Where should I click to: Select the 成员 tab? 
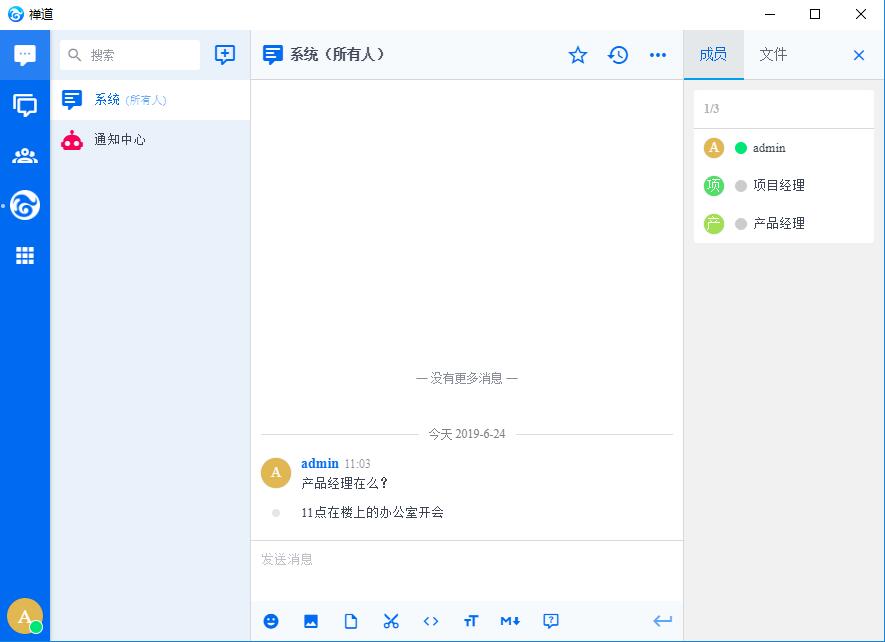tap(713, 55)
